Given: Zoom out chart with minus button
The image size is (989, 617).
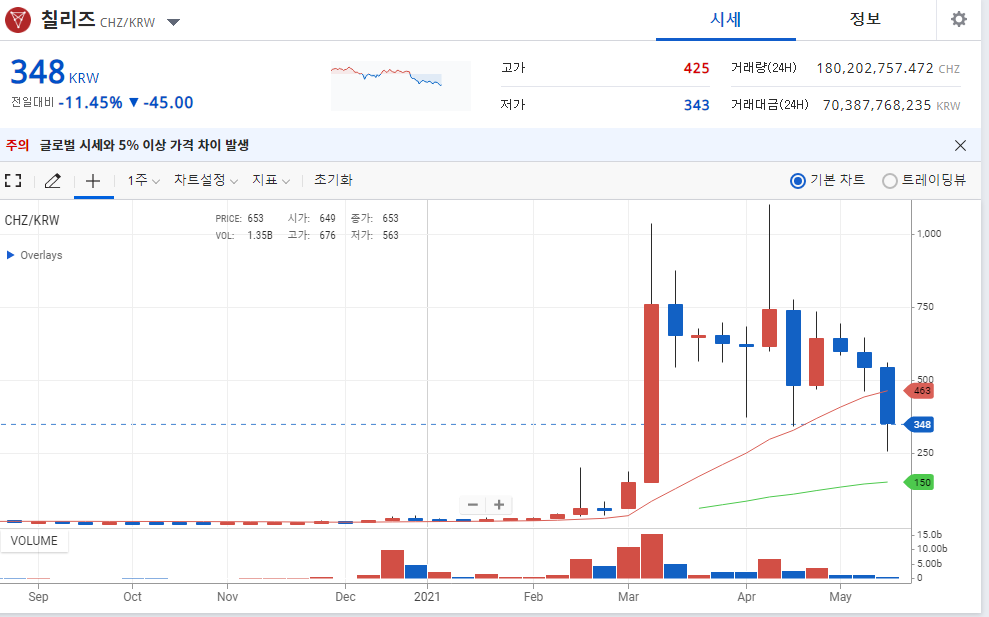Looking at the screenshot, I should tap(473, 505).
